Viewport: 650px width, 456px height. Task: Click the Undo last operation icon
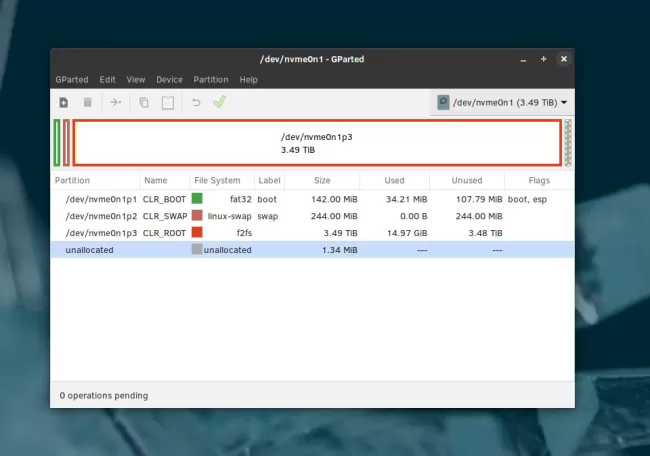click(196, 102)
